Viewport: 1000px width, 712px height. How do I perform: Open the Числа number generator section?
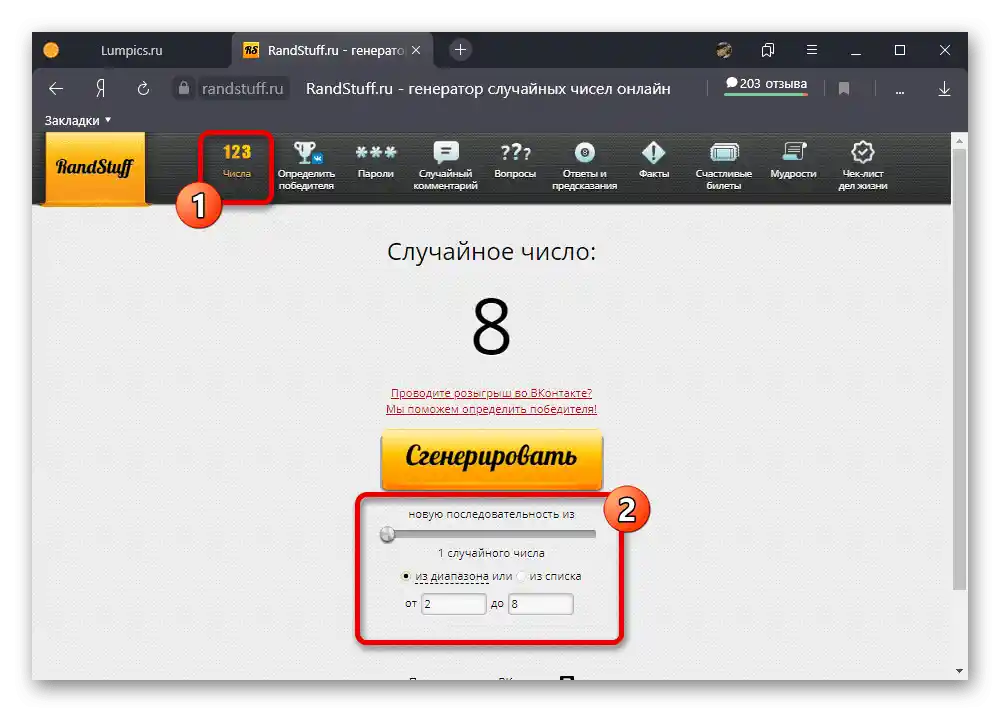(x=237, y=161)
